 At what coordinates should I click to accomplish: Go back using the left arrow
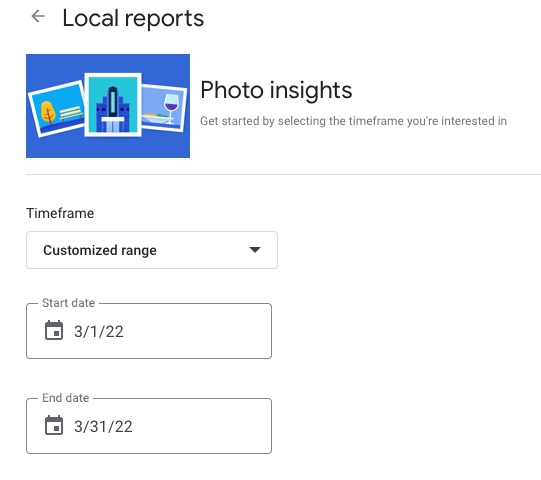[x=38, y=16]
